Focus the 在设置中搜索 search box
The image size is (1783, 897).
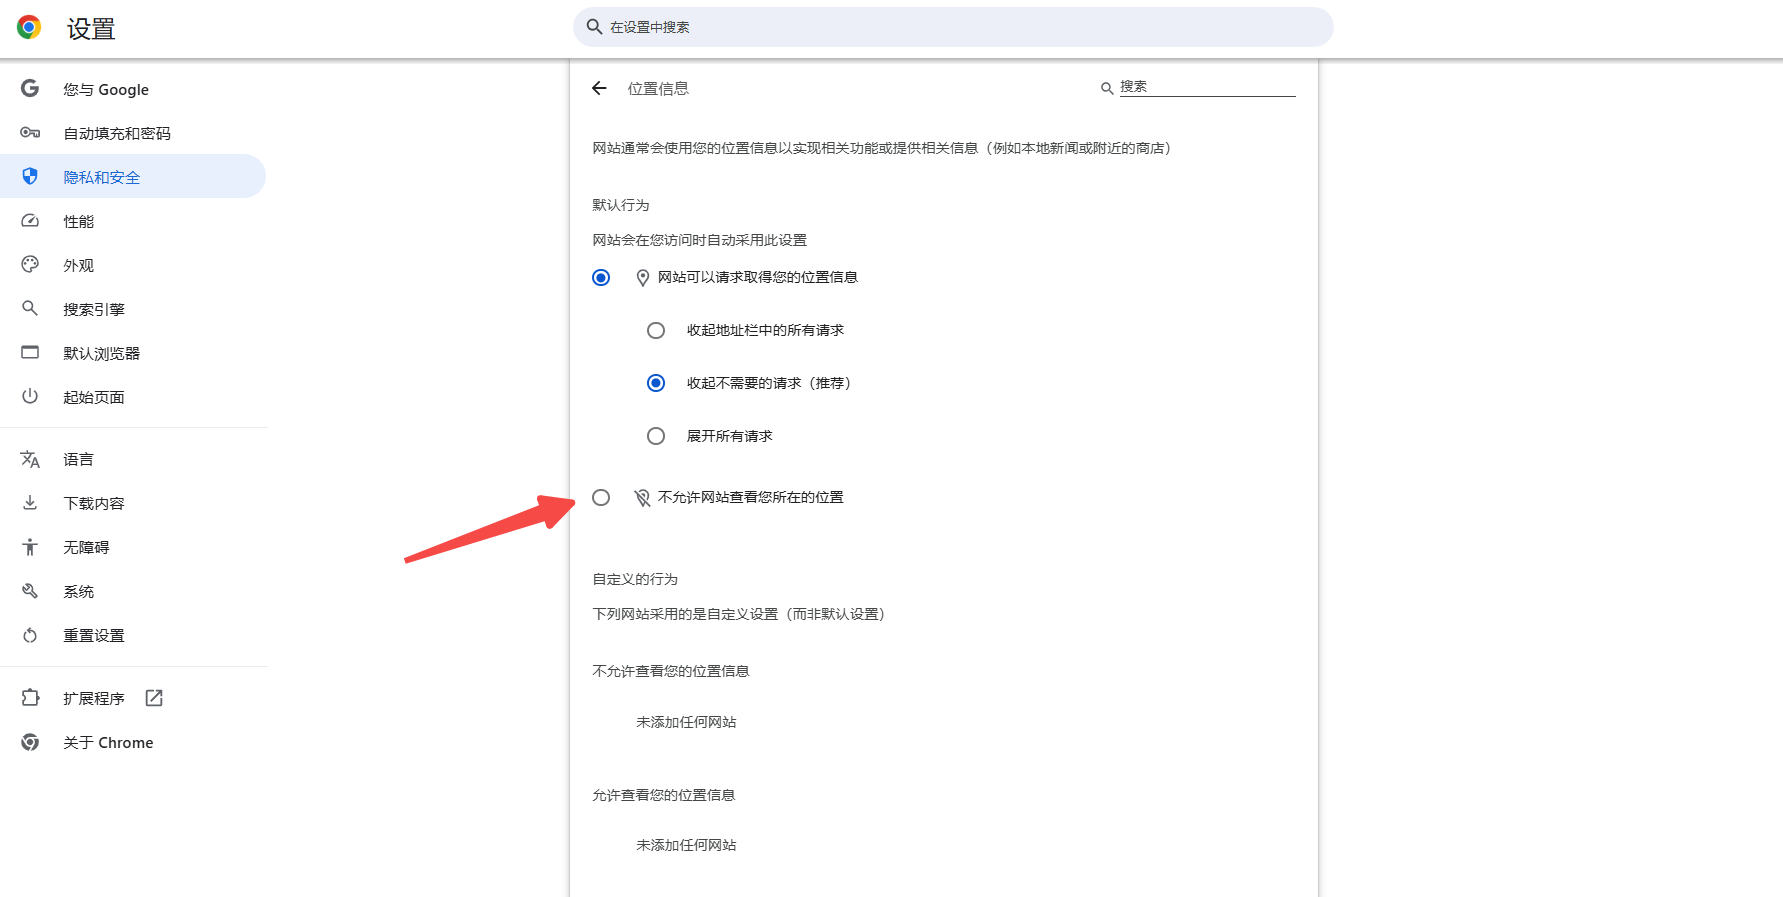pyautogui.click(x=953, y=27)
